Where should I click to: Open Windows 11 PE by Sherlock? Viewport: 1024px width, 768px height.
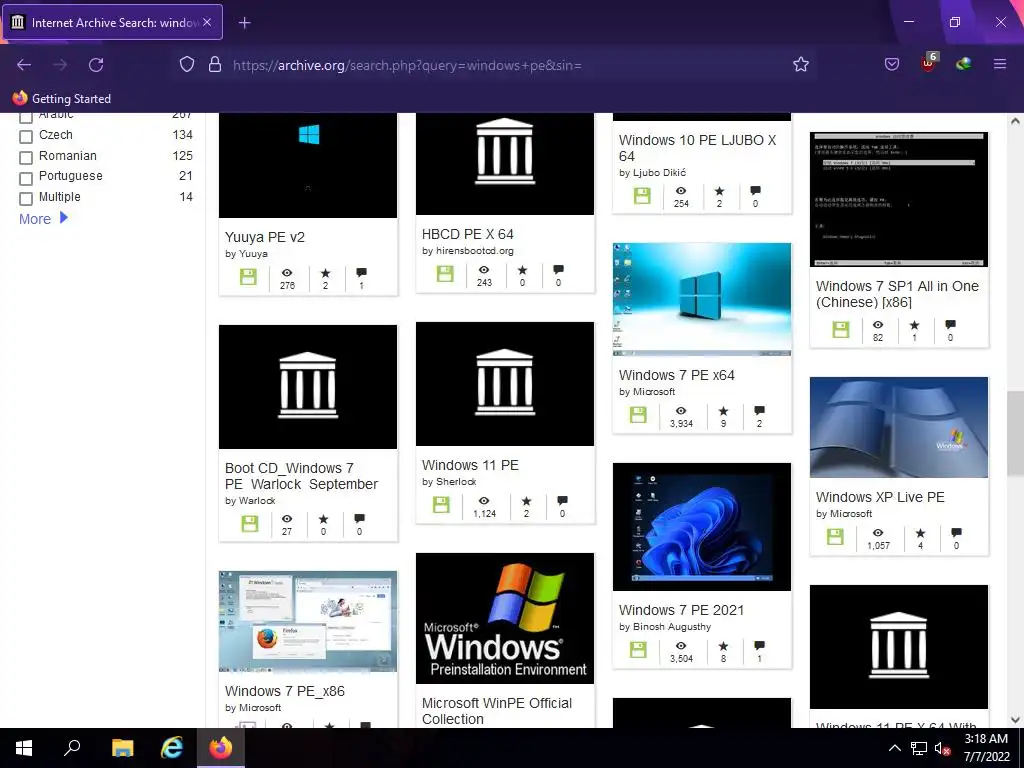point(470,465)
